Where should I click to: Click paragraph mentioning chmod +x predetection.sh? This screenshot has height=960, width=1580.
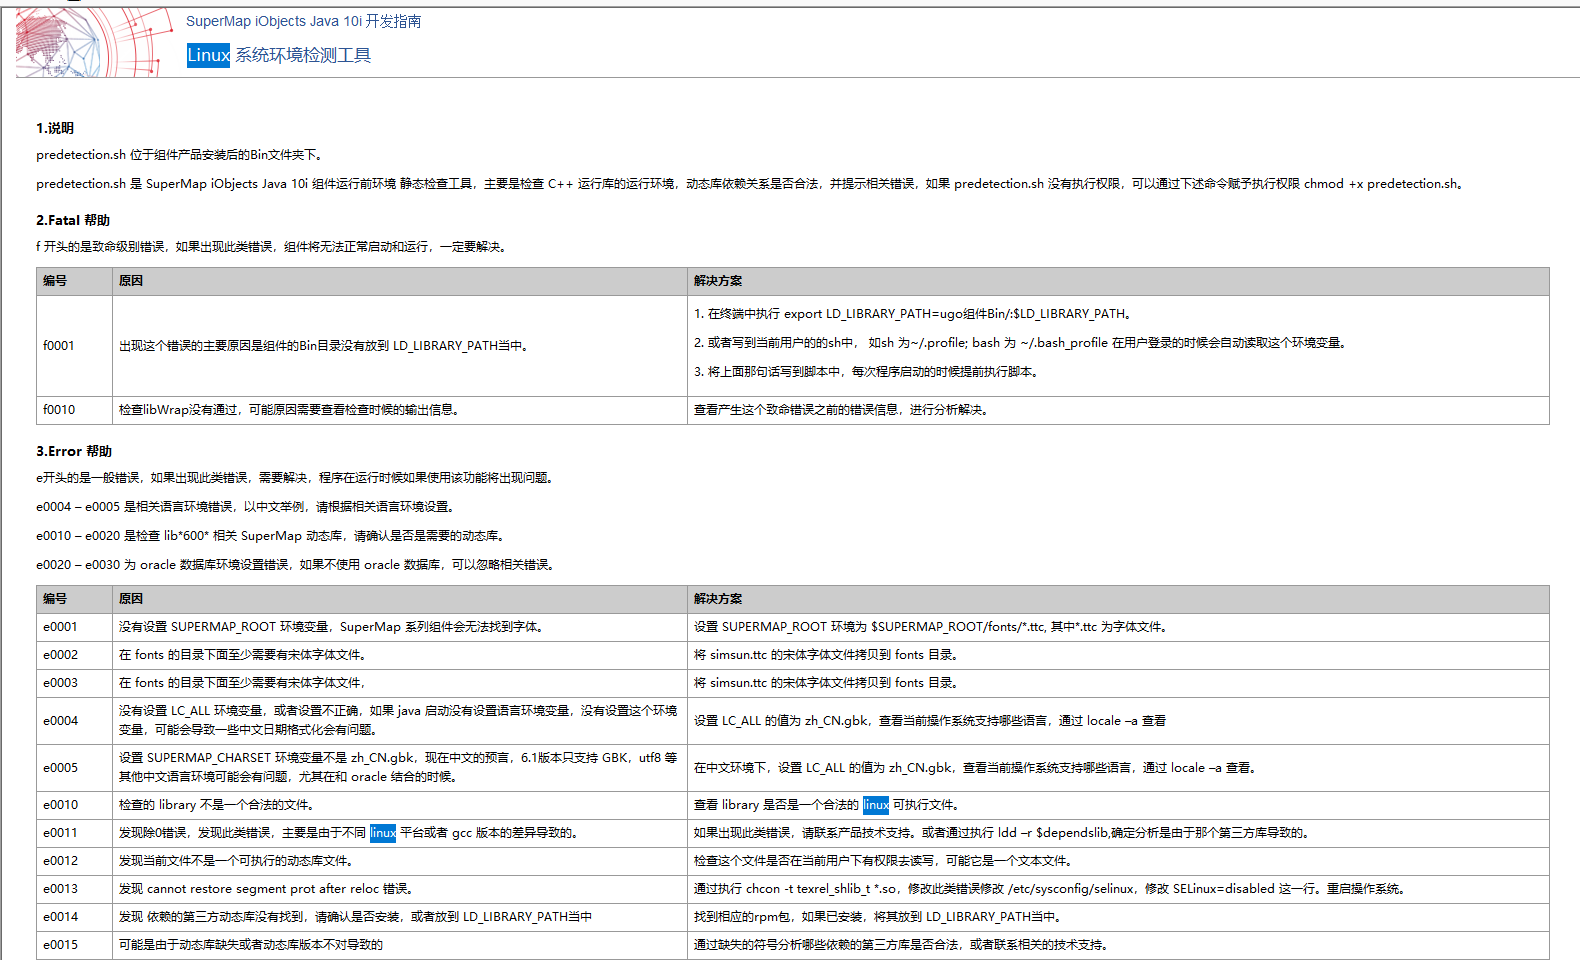click(751, 184)
